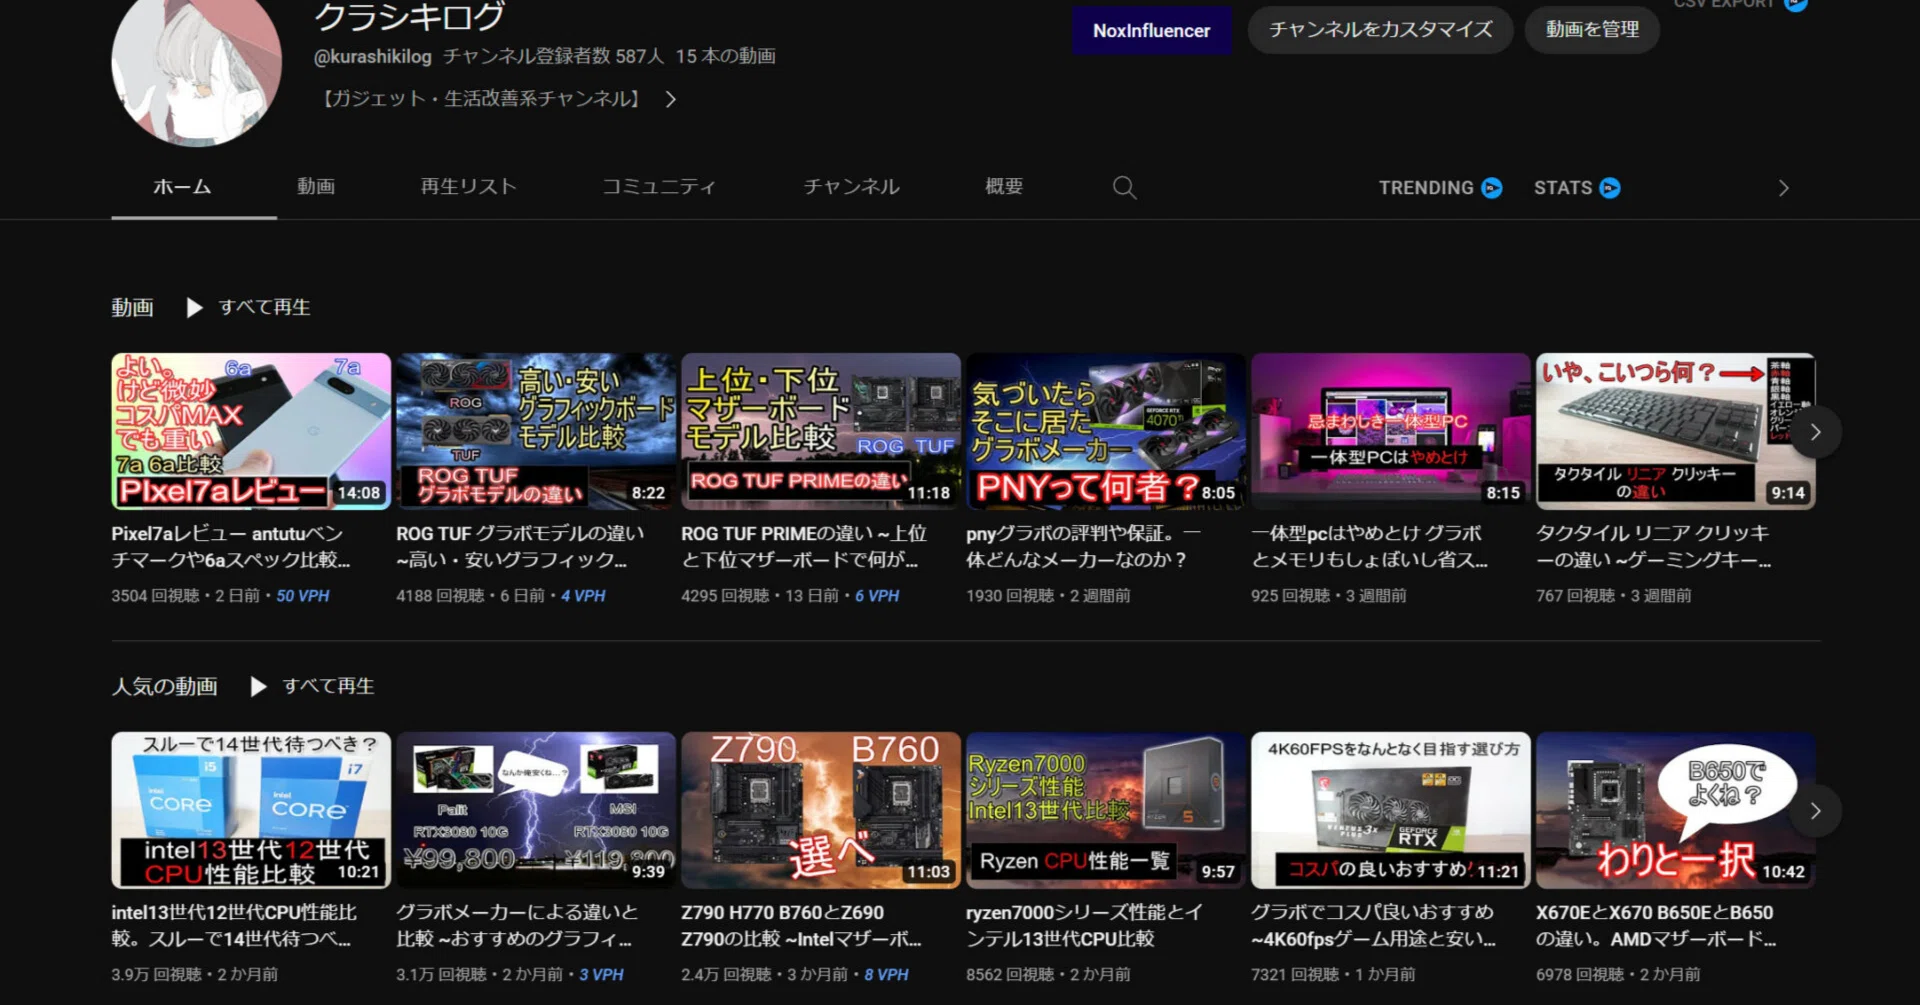Click title Z790 H770 B760とZ690
The height and width of the screenshot is (1005, 1920).
pos(801,926)
